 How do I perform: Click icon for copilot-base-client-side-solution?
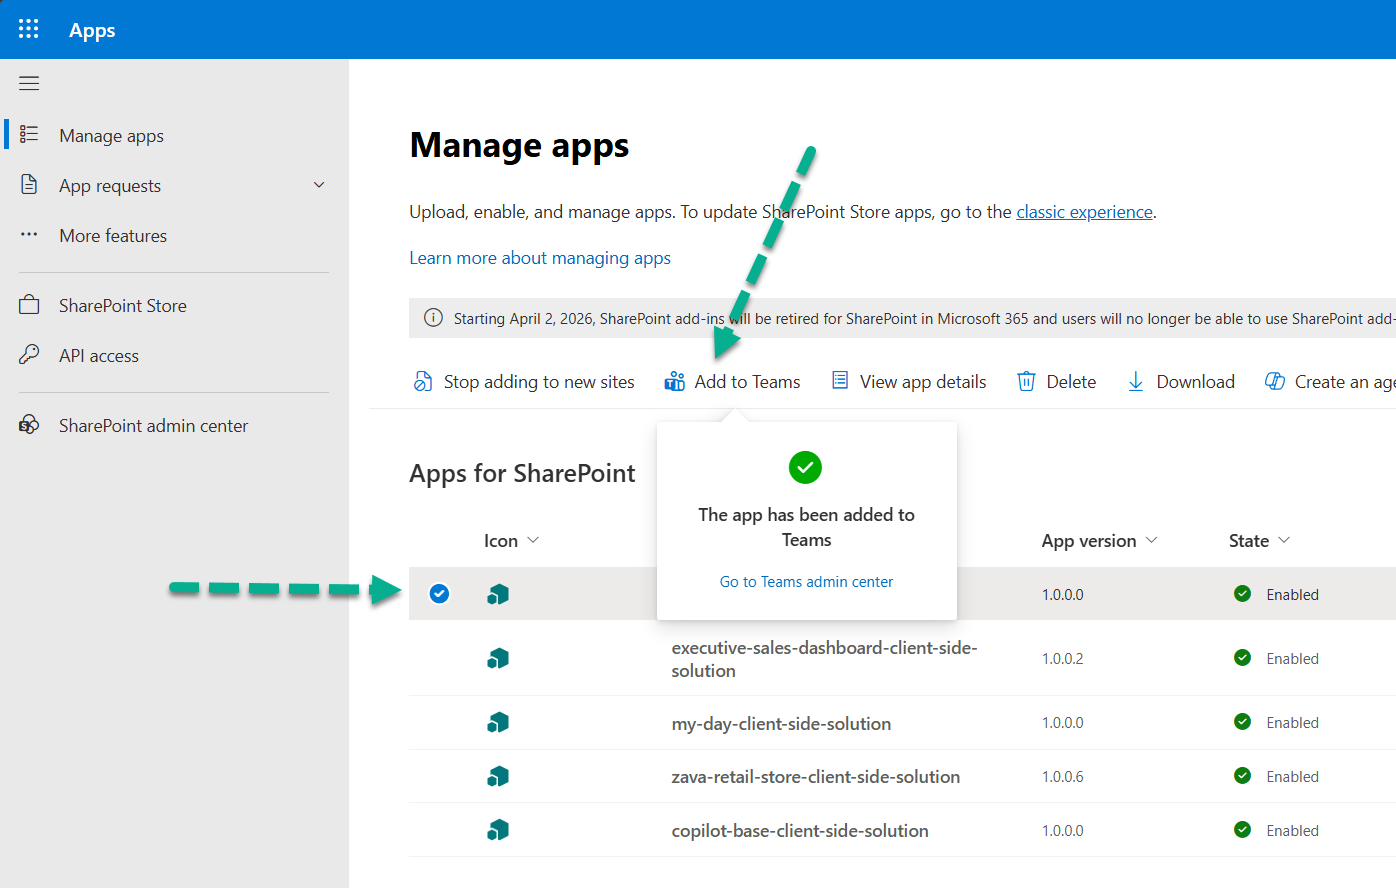[498, 830]
